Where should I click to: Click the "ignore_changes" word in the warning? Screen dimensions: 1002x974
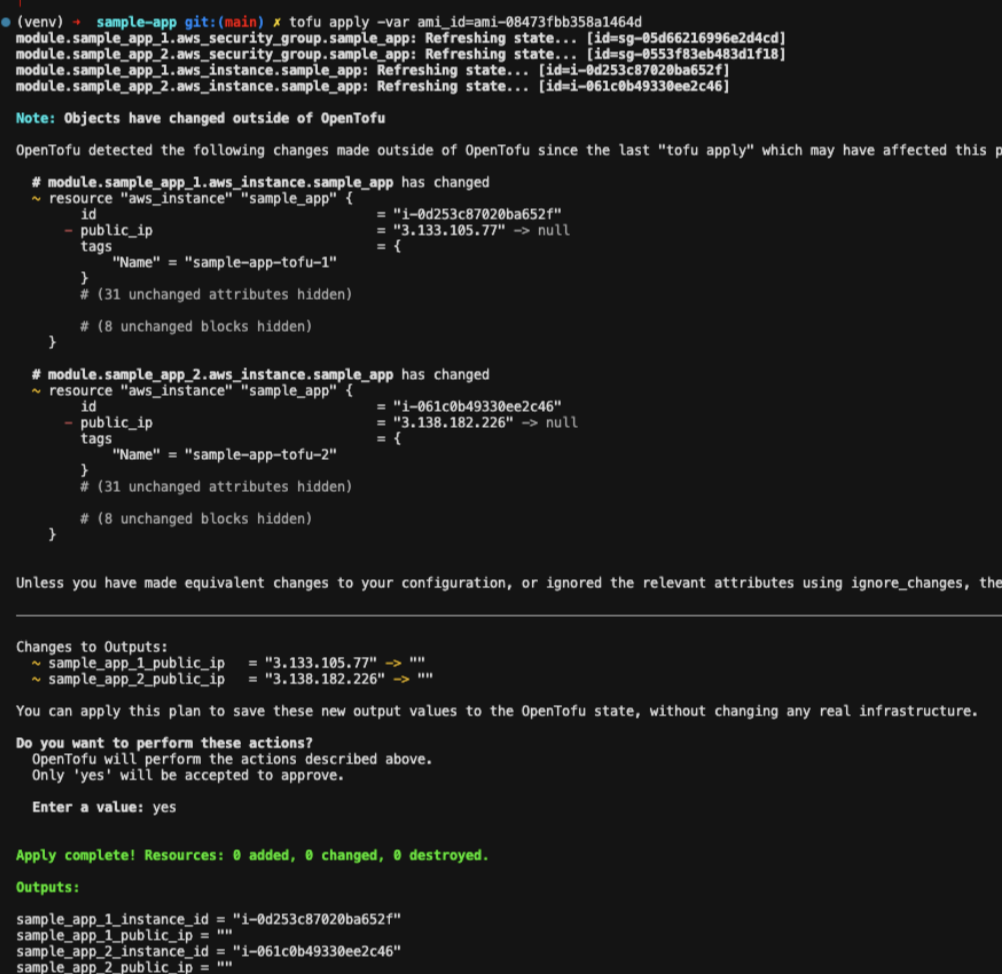903,582
